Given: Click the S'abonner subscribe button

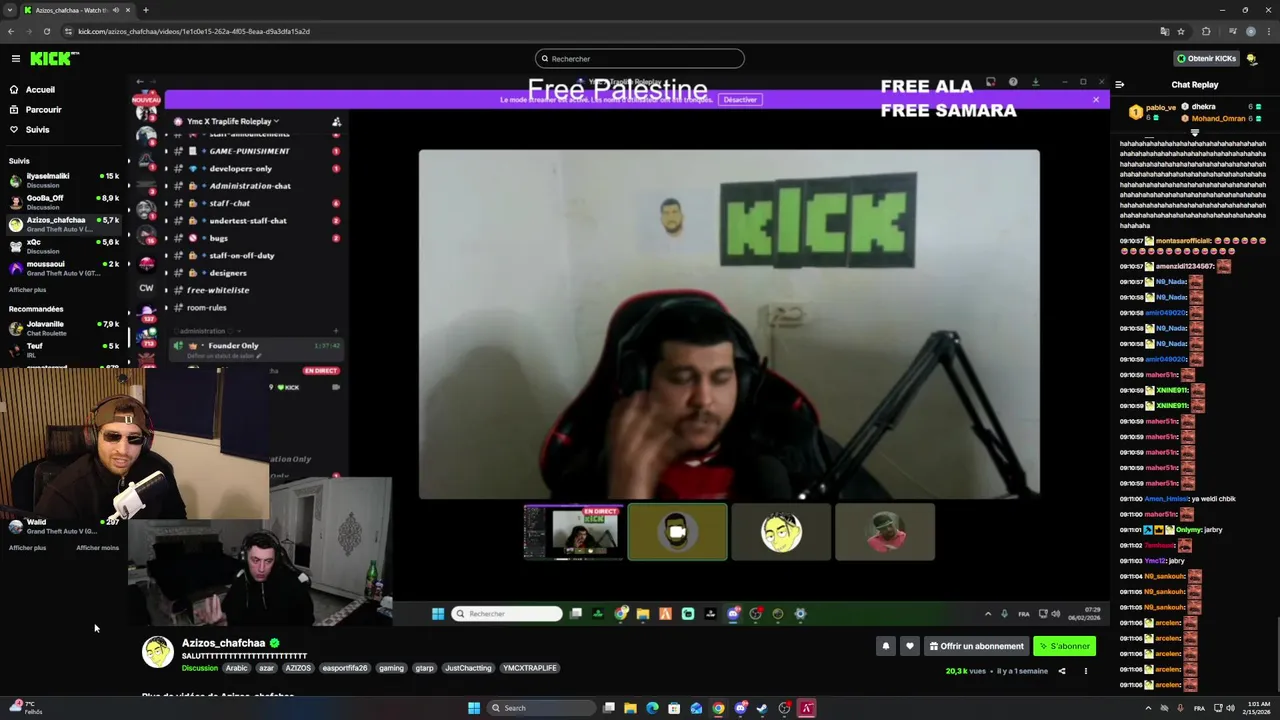Looking at the screenshot, I should (x=1064, y=646).
